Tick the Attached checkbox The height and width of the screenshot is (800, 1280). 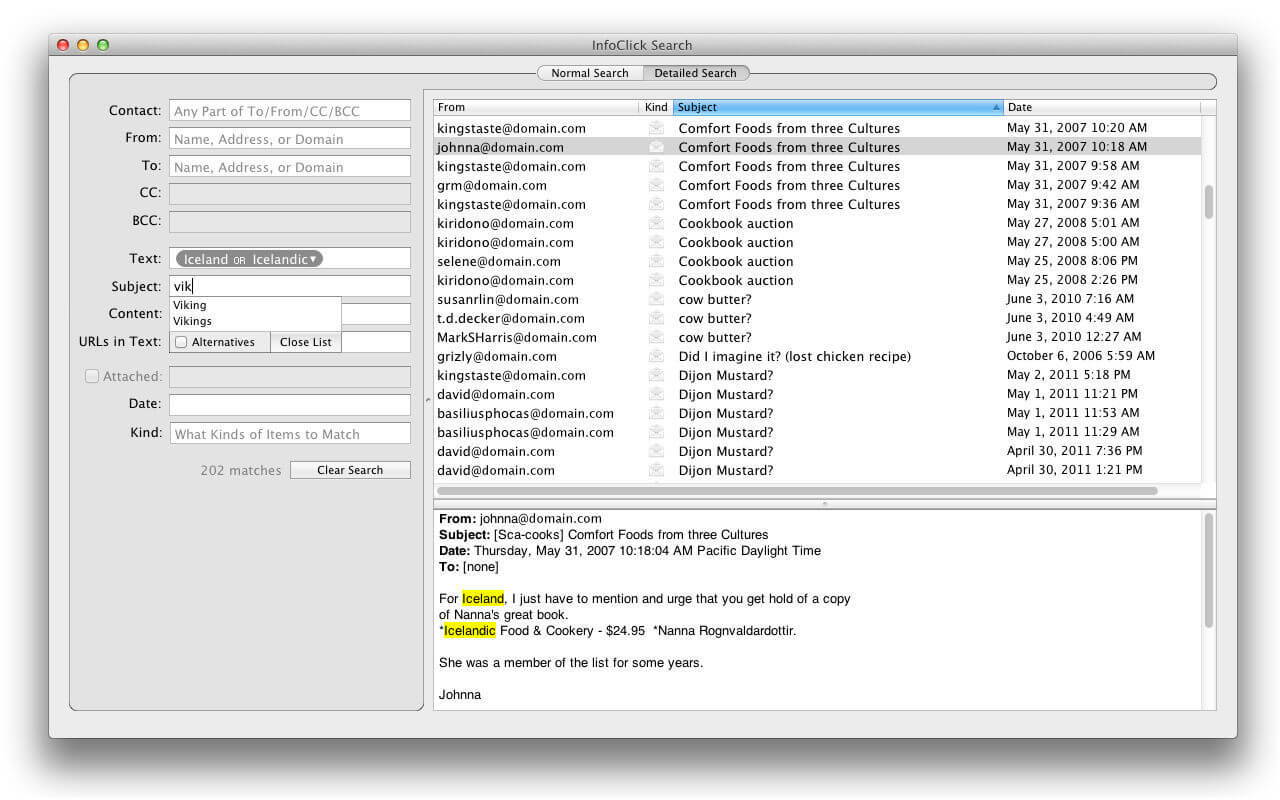[x=92, y=377]
